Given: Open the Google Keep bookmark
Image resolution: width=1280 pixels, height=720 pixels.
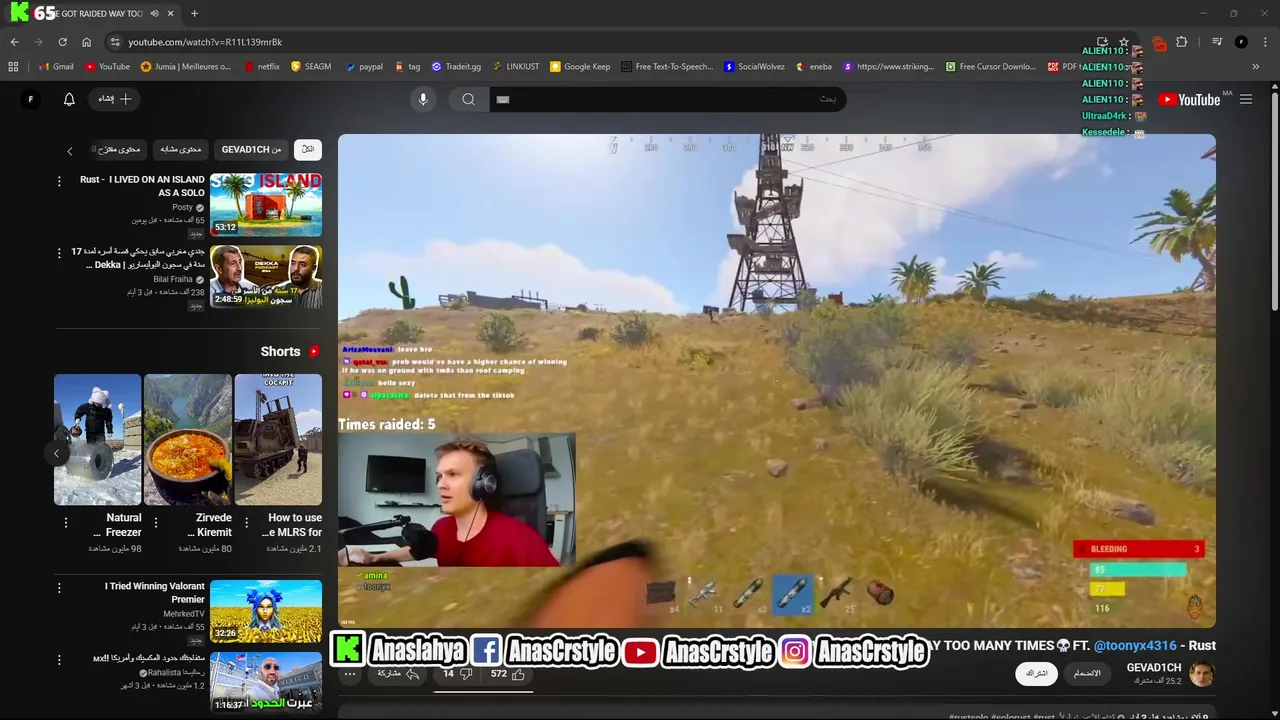Looking at the screenshot, I should [x=580, y=67].
